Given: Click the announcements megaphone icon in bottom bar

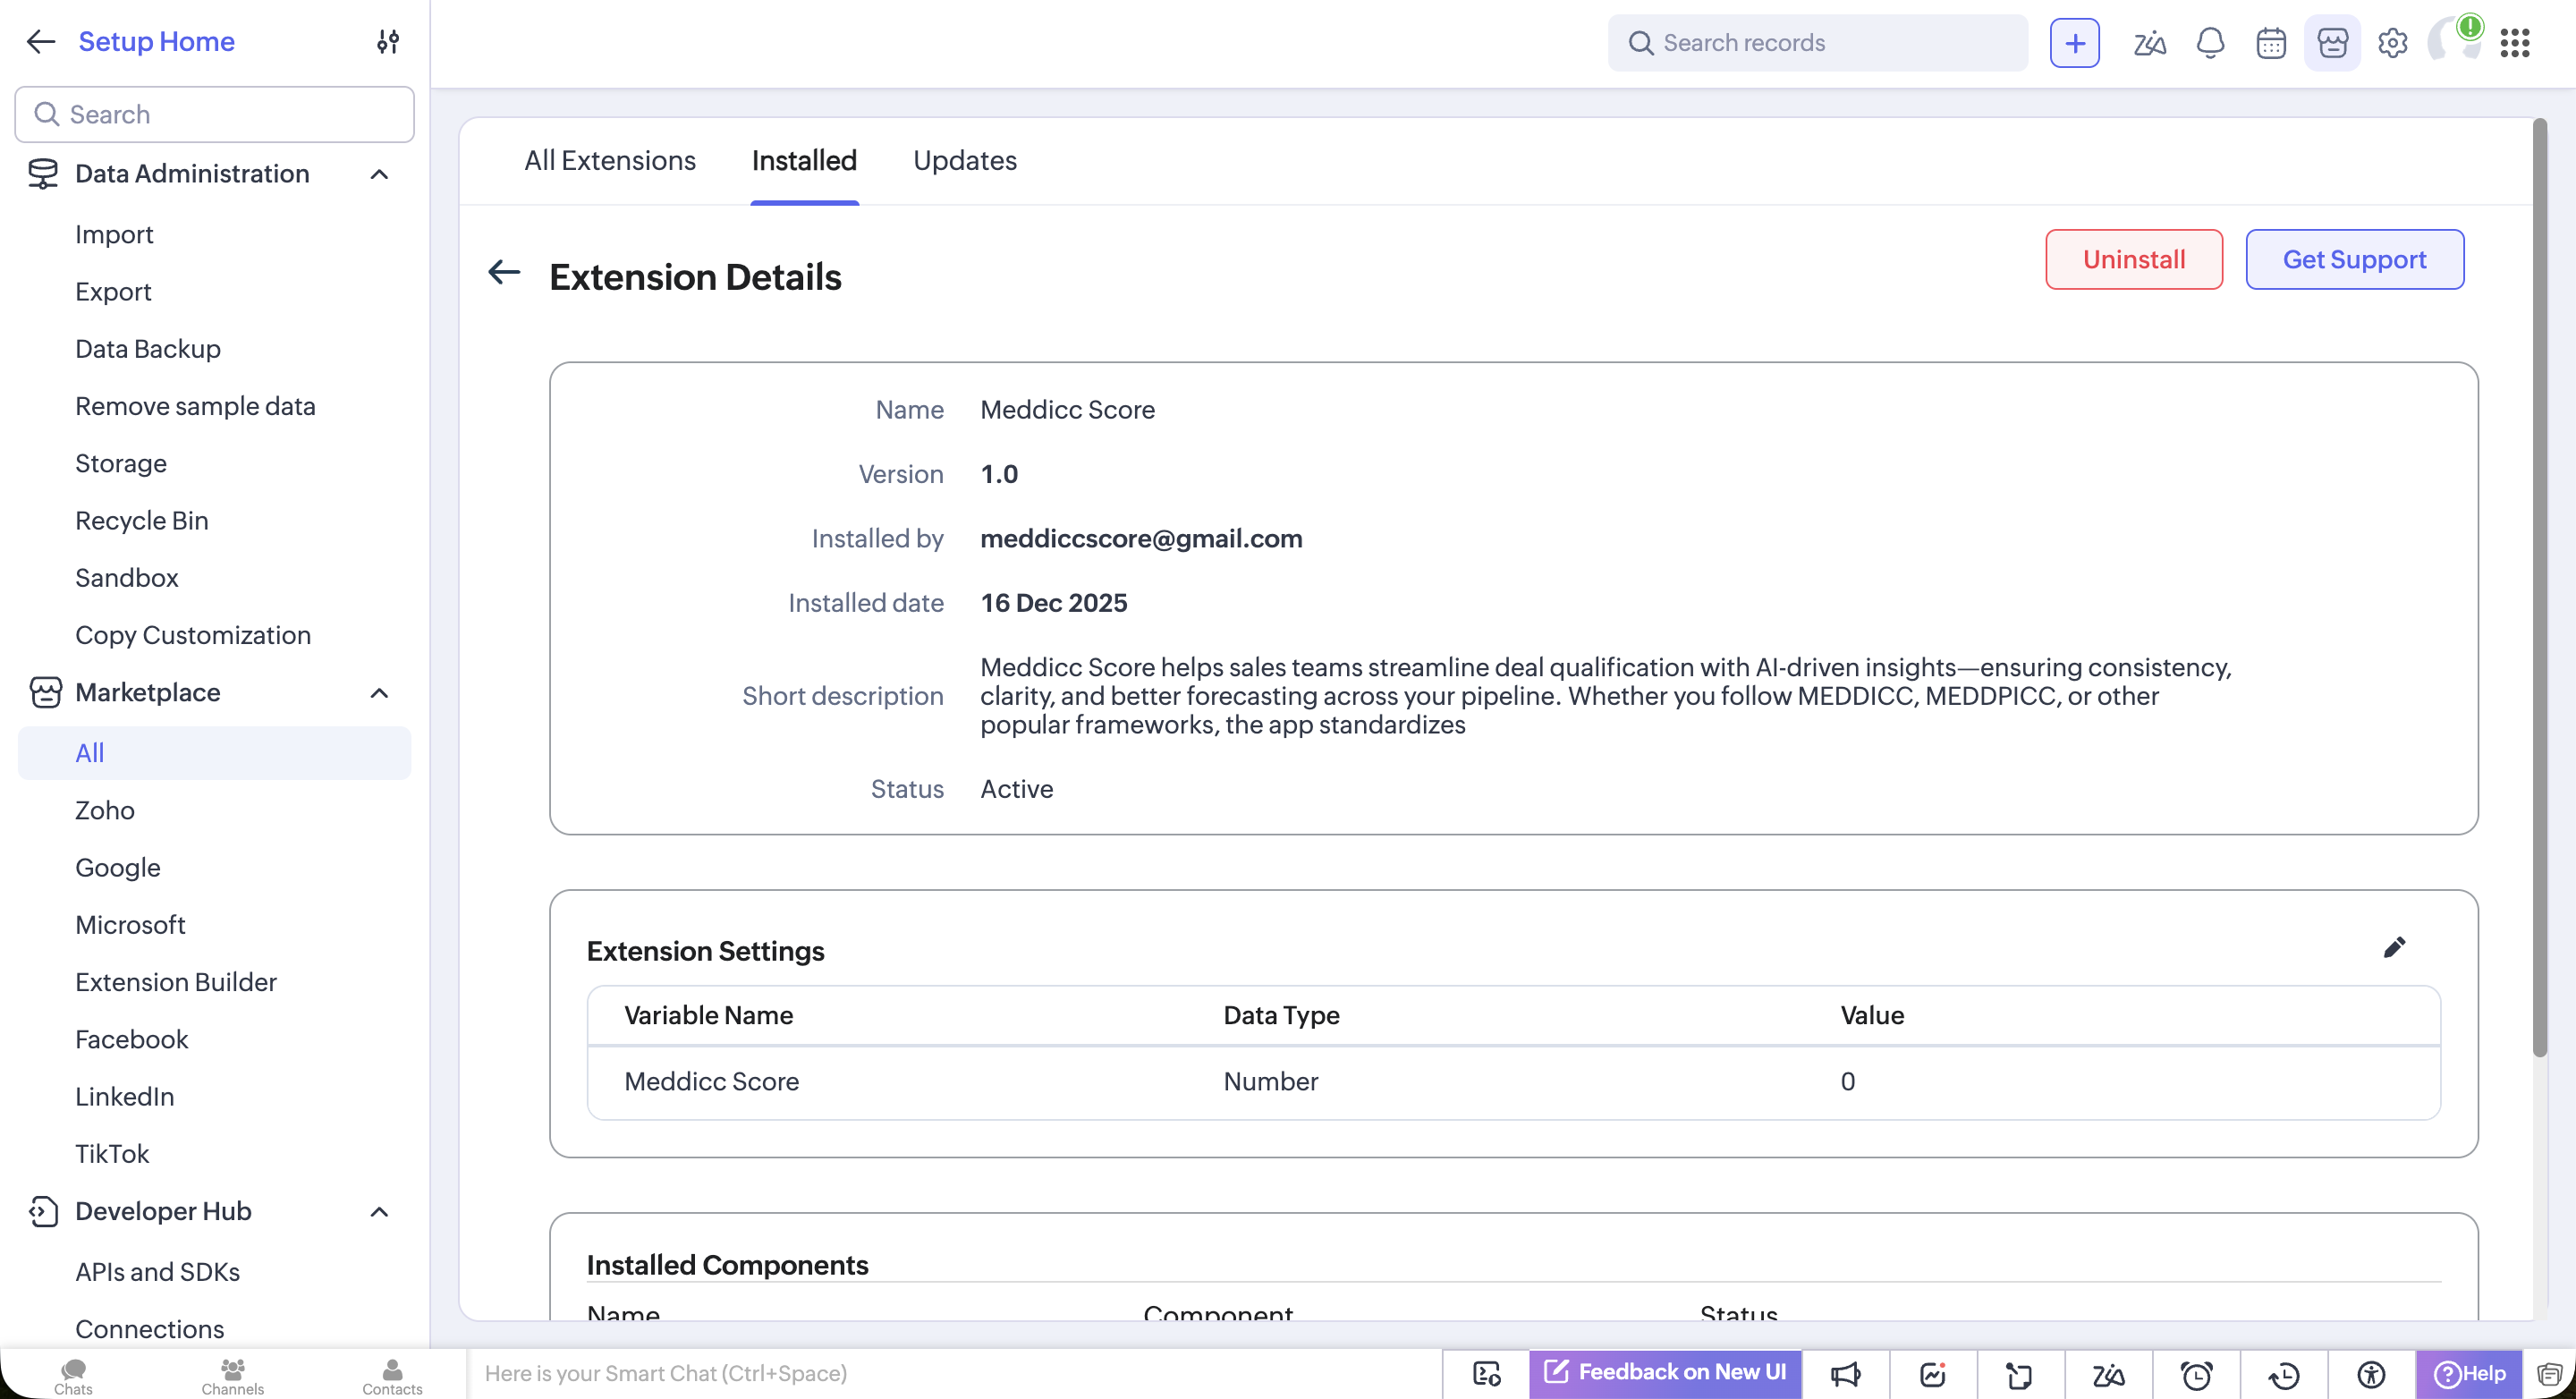Looking at the screenshot, I should pos(1845,1375).
